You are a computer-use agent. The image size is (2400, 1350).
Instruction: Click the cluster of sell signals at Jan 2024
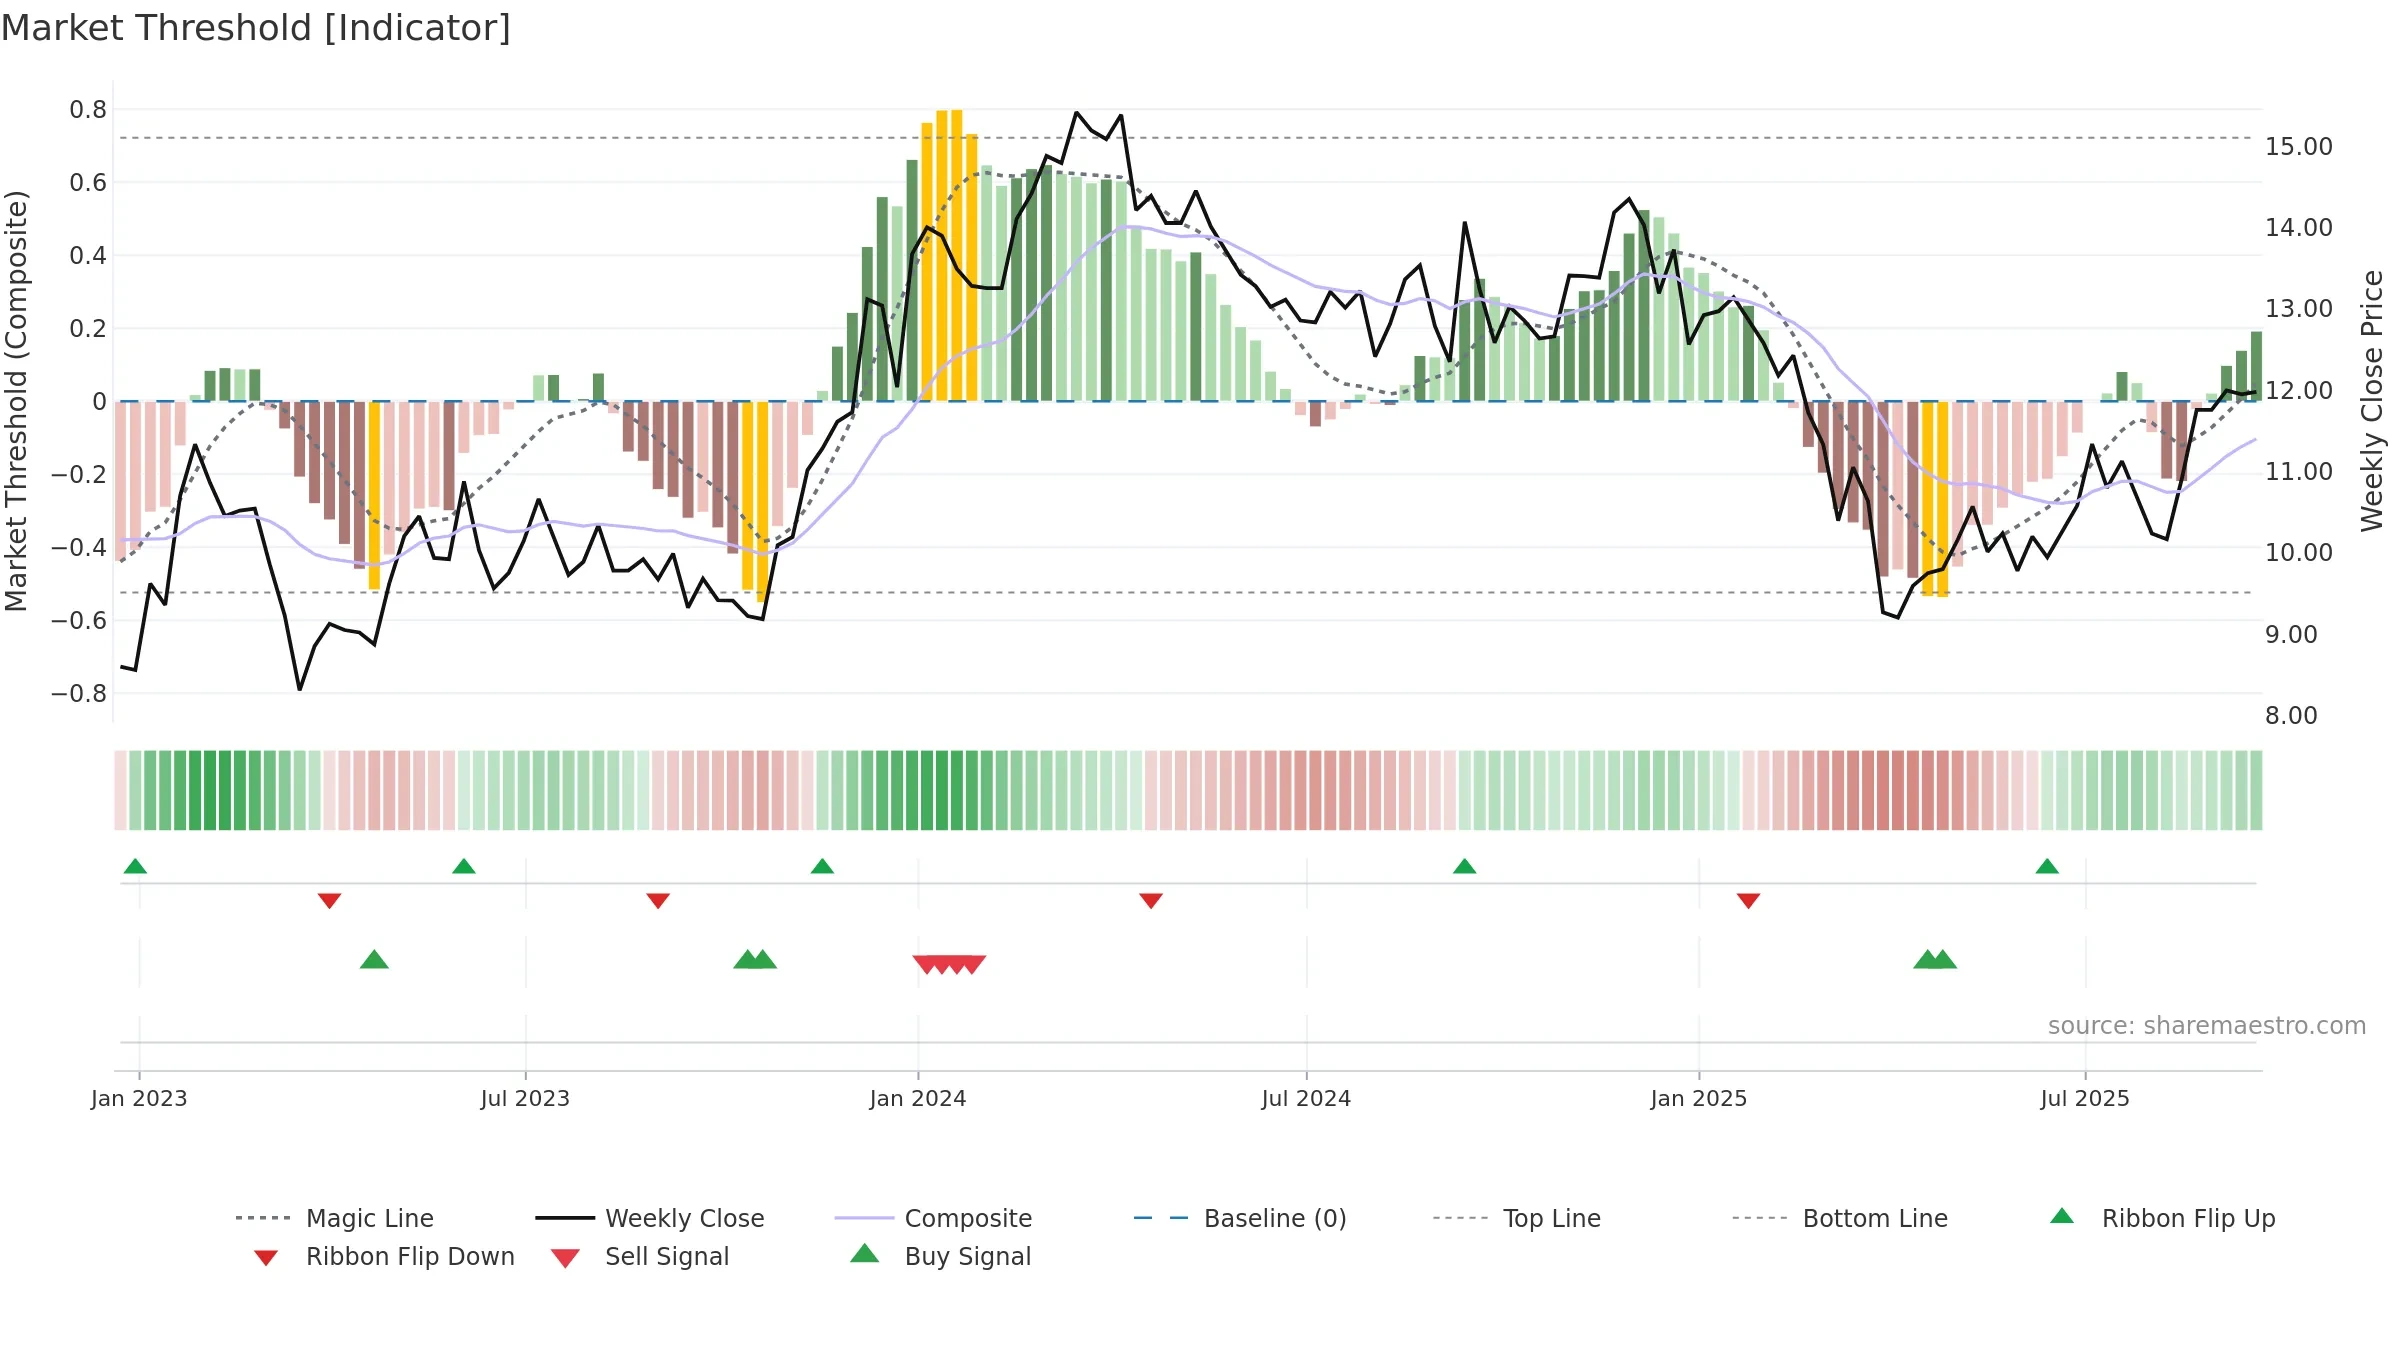[949, 964]
